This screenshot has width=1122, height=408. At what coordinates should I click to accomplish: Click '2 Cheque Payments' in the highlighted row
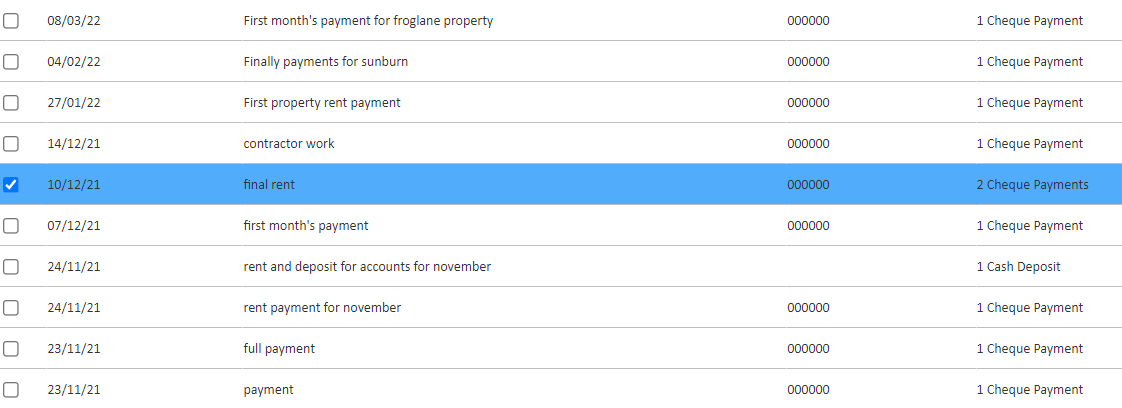click(x=1032, y=185)
